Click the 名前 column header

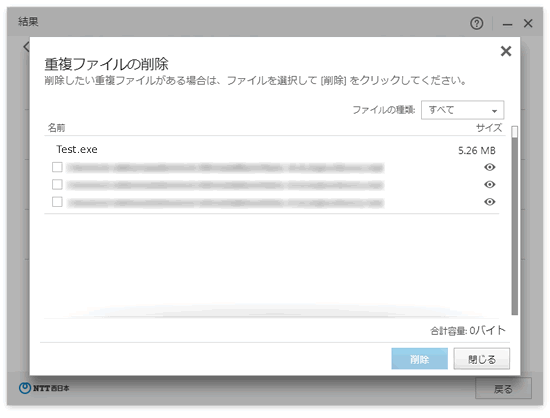[56, 128]
